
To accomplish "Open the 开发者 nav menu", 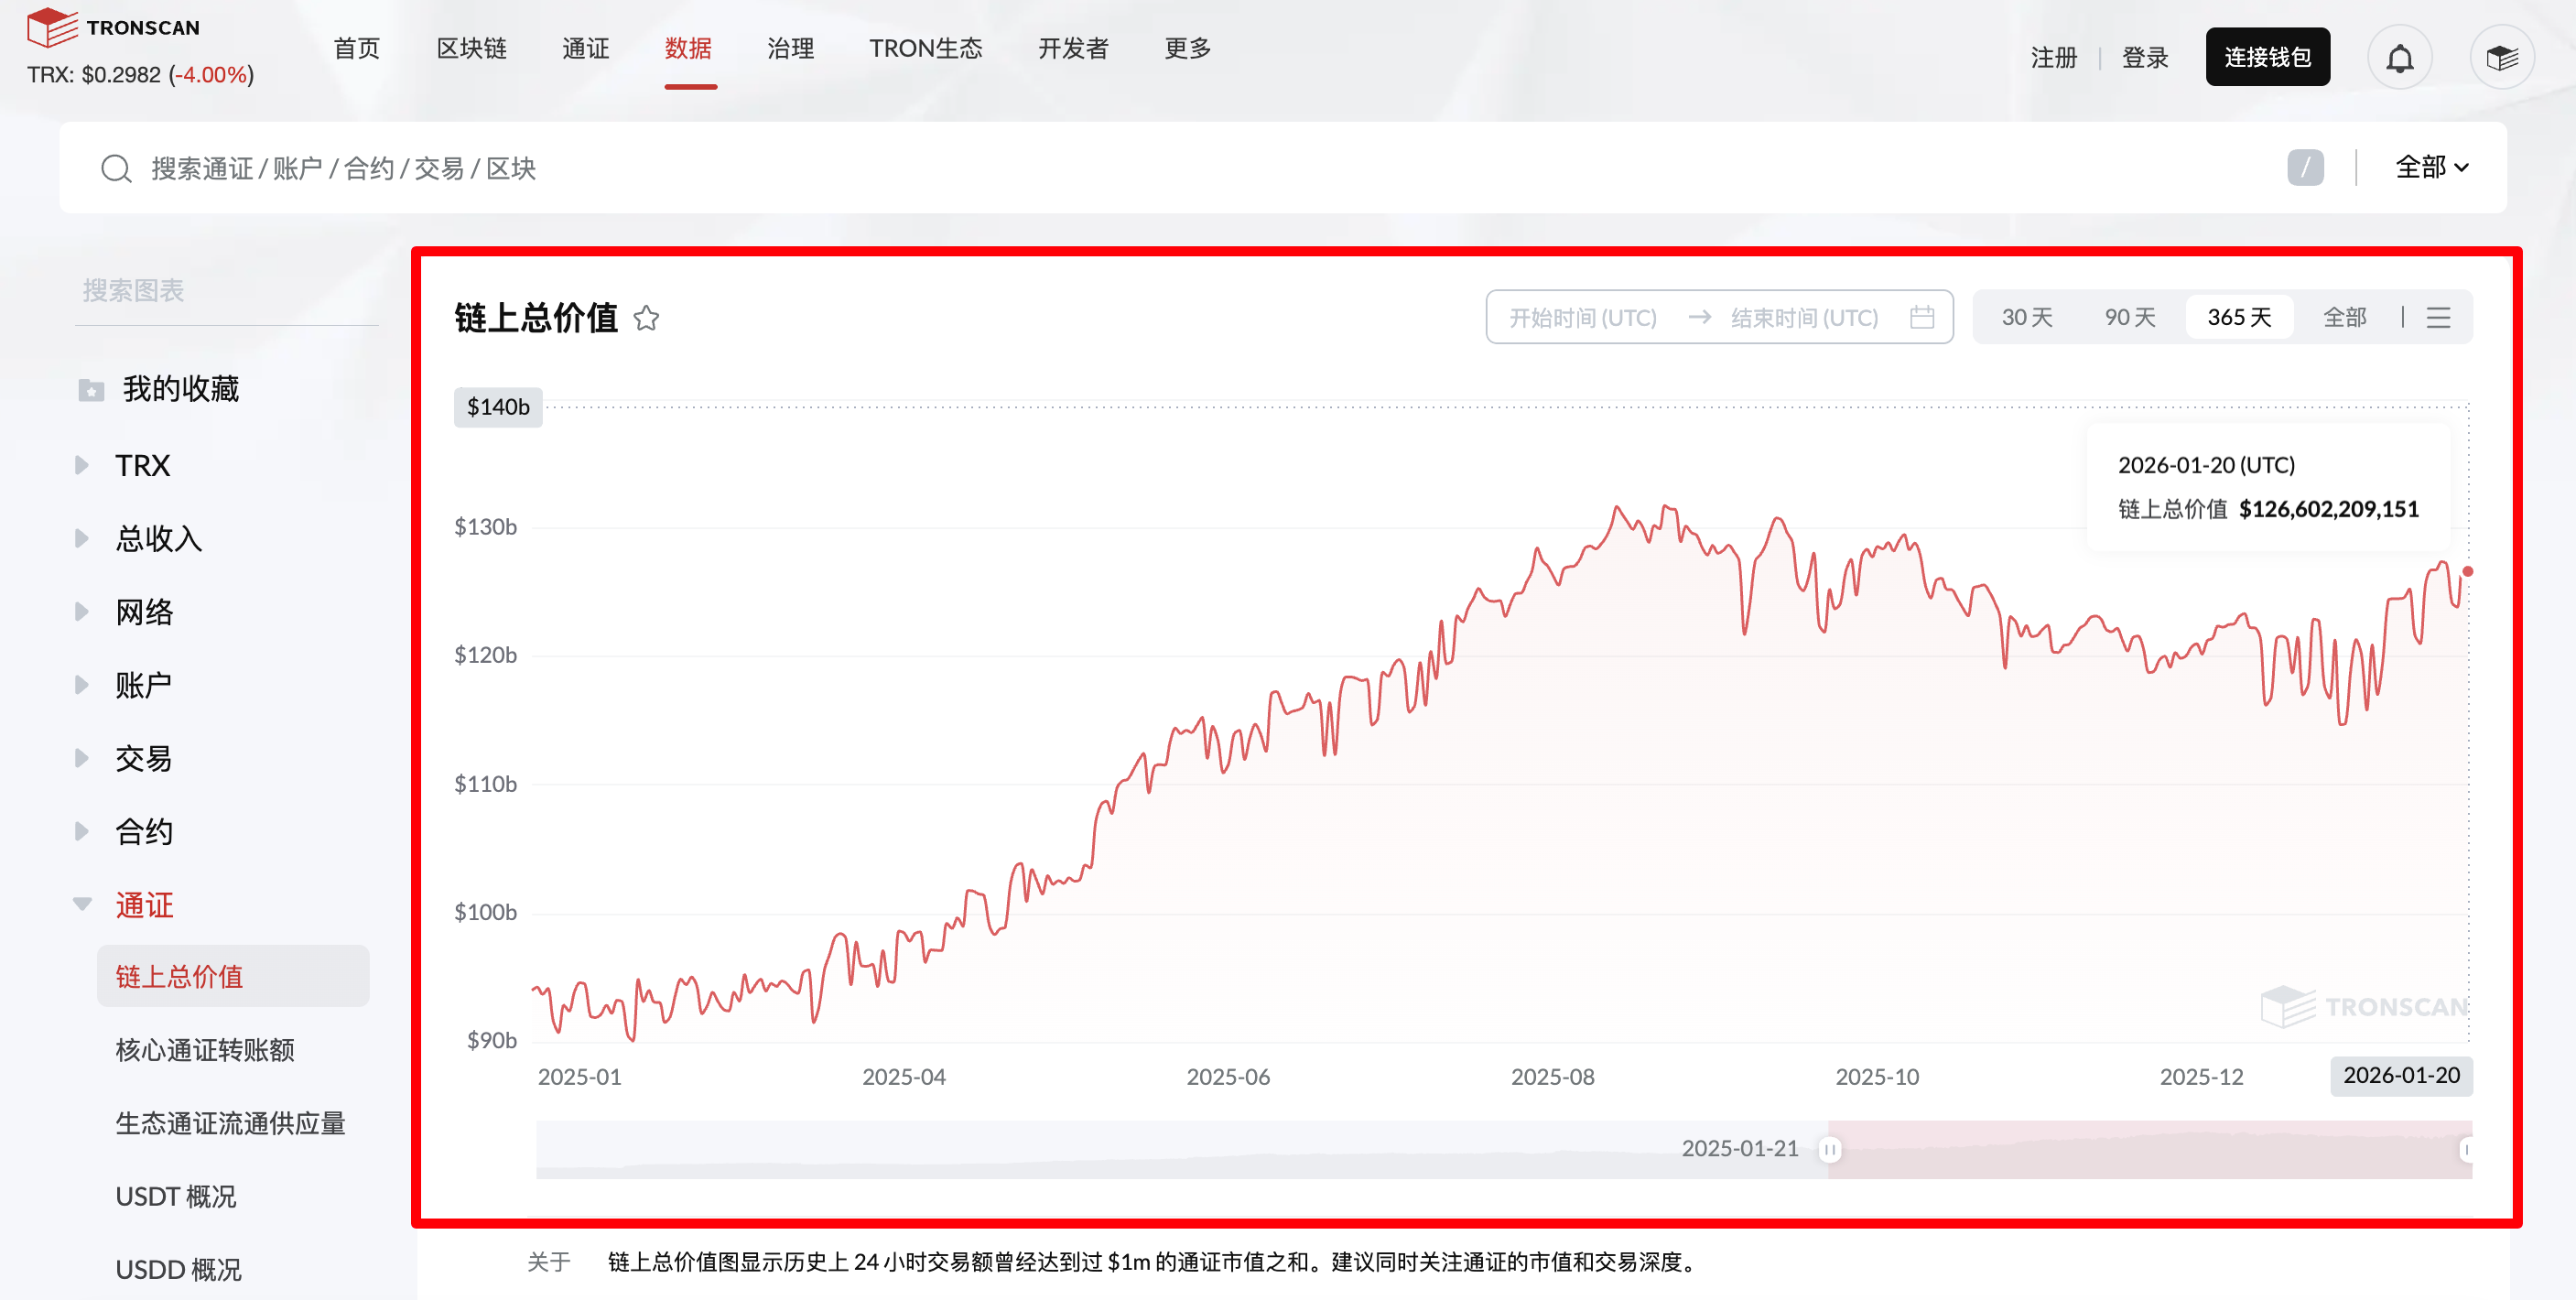I will coord(1073,48).
